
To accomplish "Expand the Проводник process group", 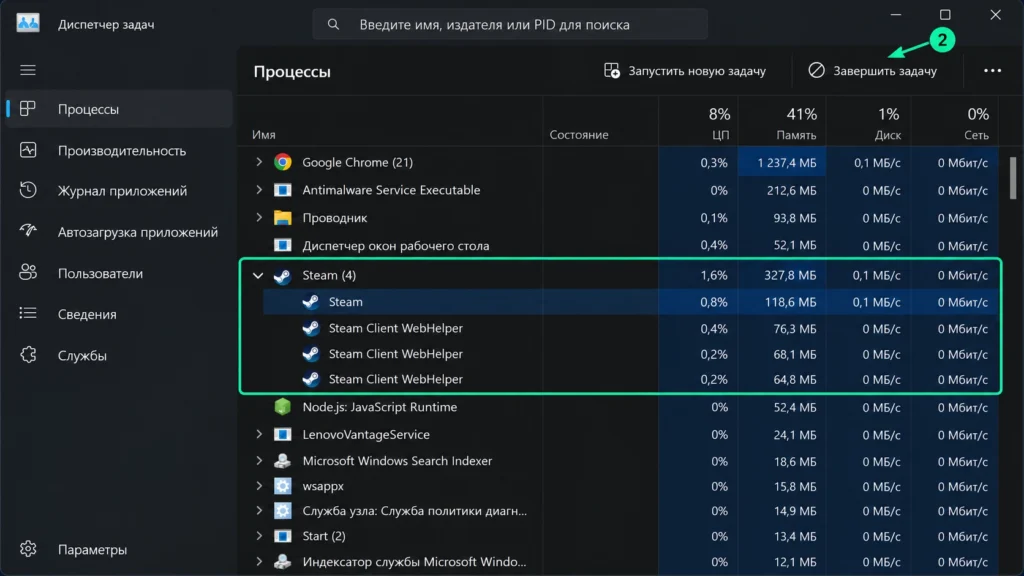I will [x=259, y=217].
